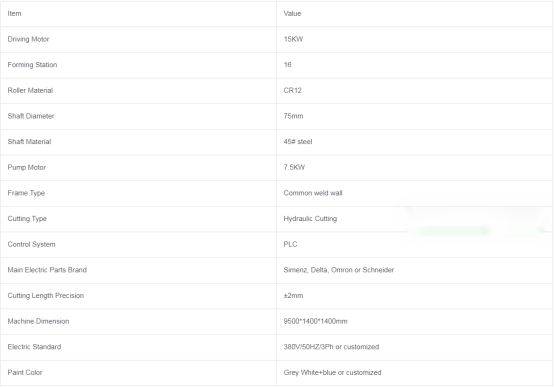
Task: Select the 'Forming Station' row label
Action: point(32,65)
